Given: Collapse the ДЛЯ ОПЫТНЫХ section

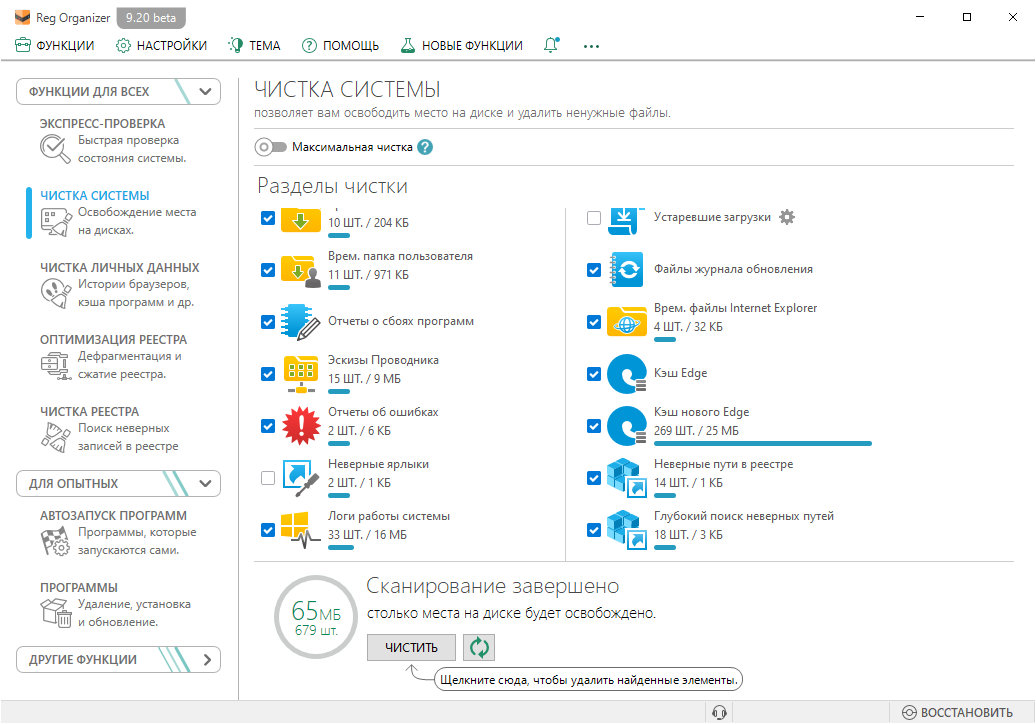Looking at the screenshot, I should point(205,484).
